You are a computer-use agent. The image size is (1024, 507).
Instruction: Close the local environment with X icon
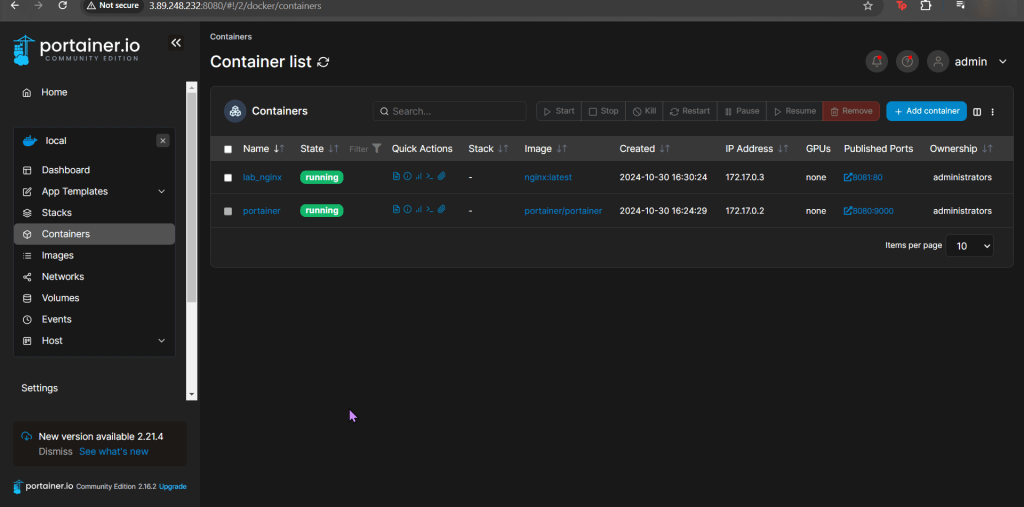point(163,141)
